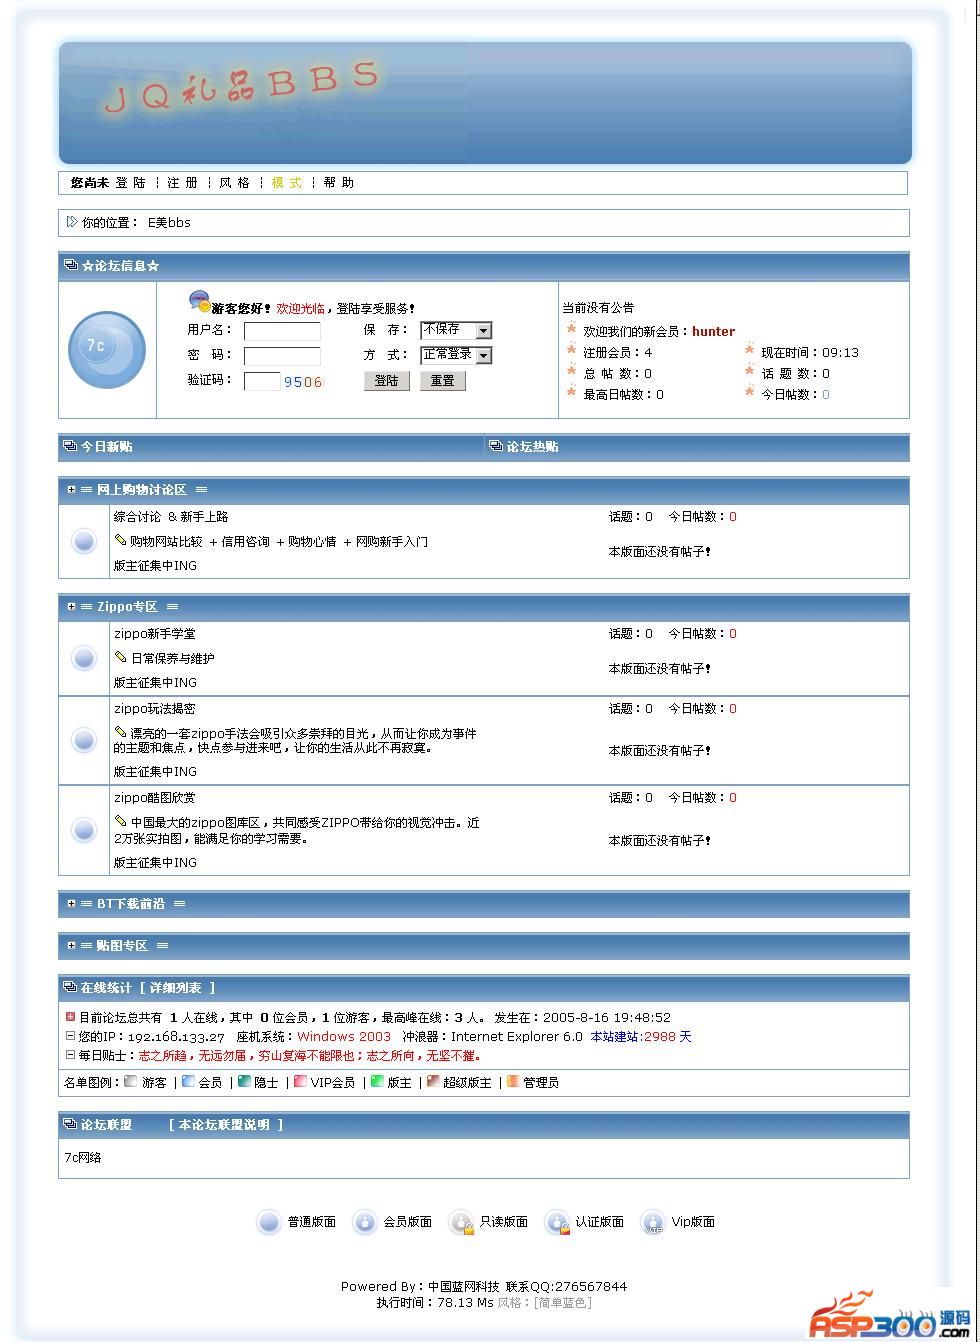Image resolution: width=980 pixels, height=1342 pixels.
Task: Click the 认证版面 legend icon
Action: 557,1222
